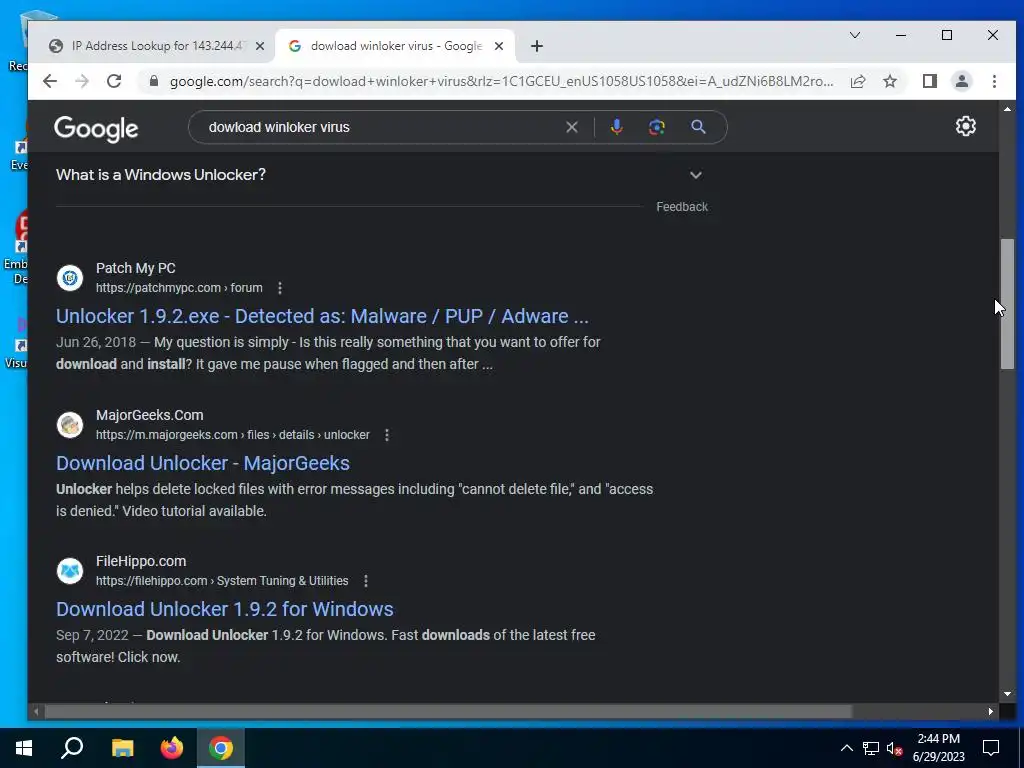This screenshot has width=1024, height=768.
Task: Open more options for MajorGeeks result
Action: pyautogui.click(x=387, y=435)
